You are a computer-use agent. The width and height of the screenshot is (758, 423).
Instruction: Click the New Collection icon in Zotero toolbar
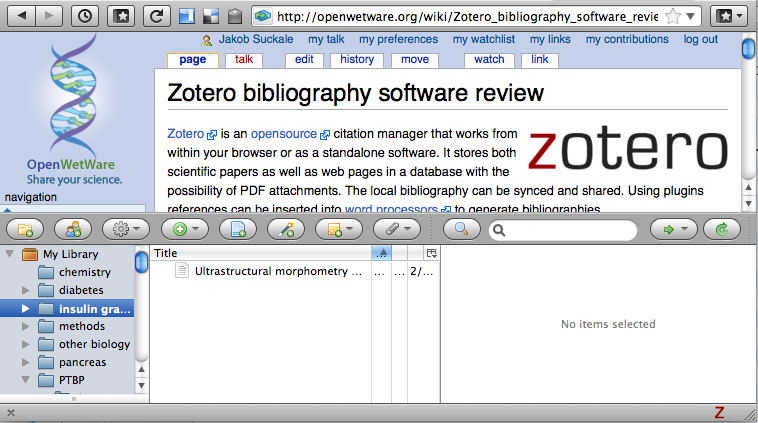click(x=25, y=230)
